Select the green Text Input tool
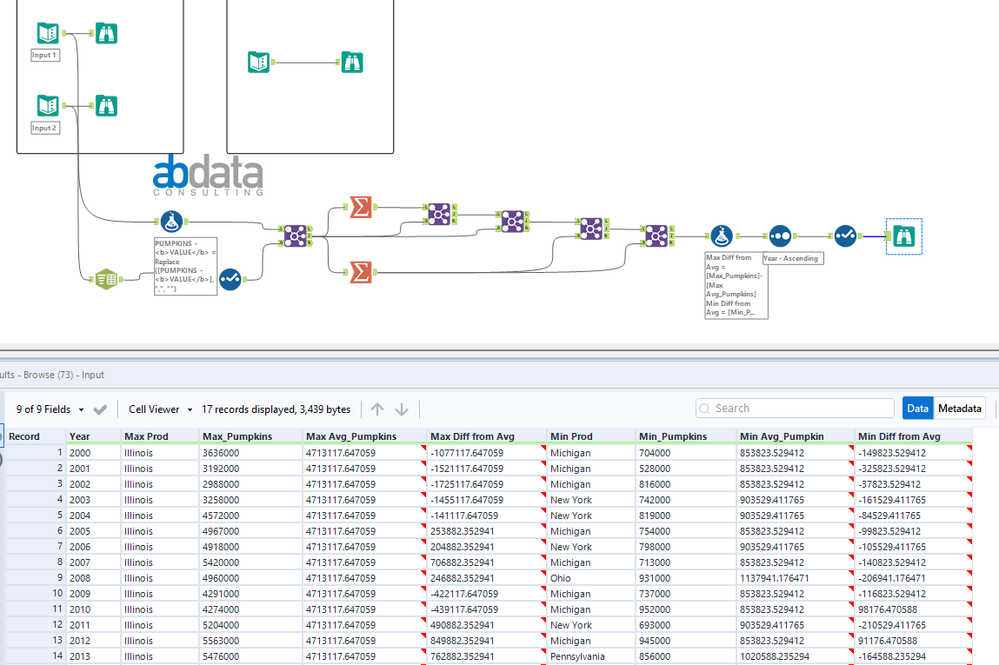Screen dimensions: 999x665 click(x=106, y=279)
